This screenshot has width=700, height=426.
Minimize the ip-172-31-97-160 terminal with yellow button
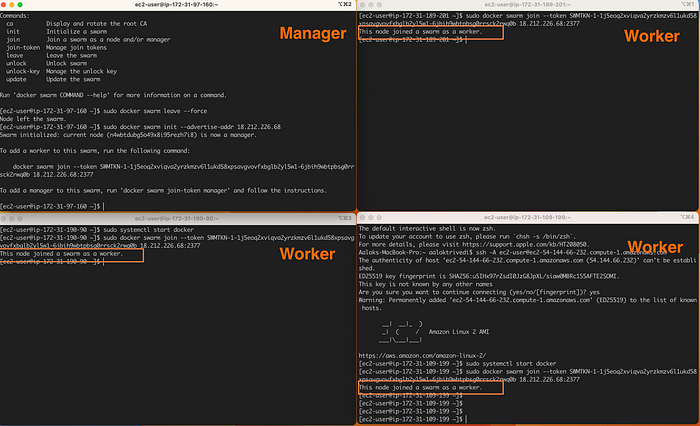coord(12,4)
